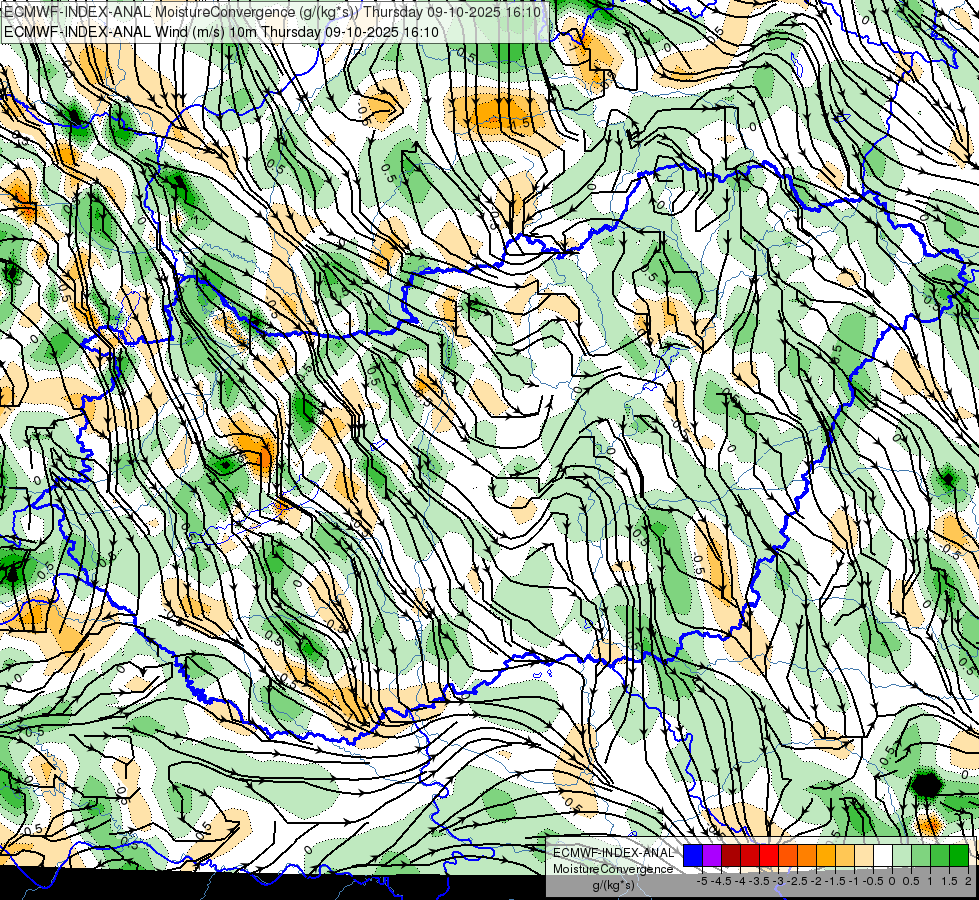Viewport: 979px width, 900px height.
Task: Click the '-1' legend tick label
Action: click(x=854, y=881)
